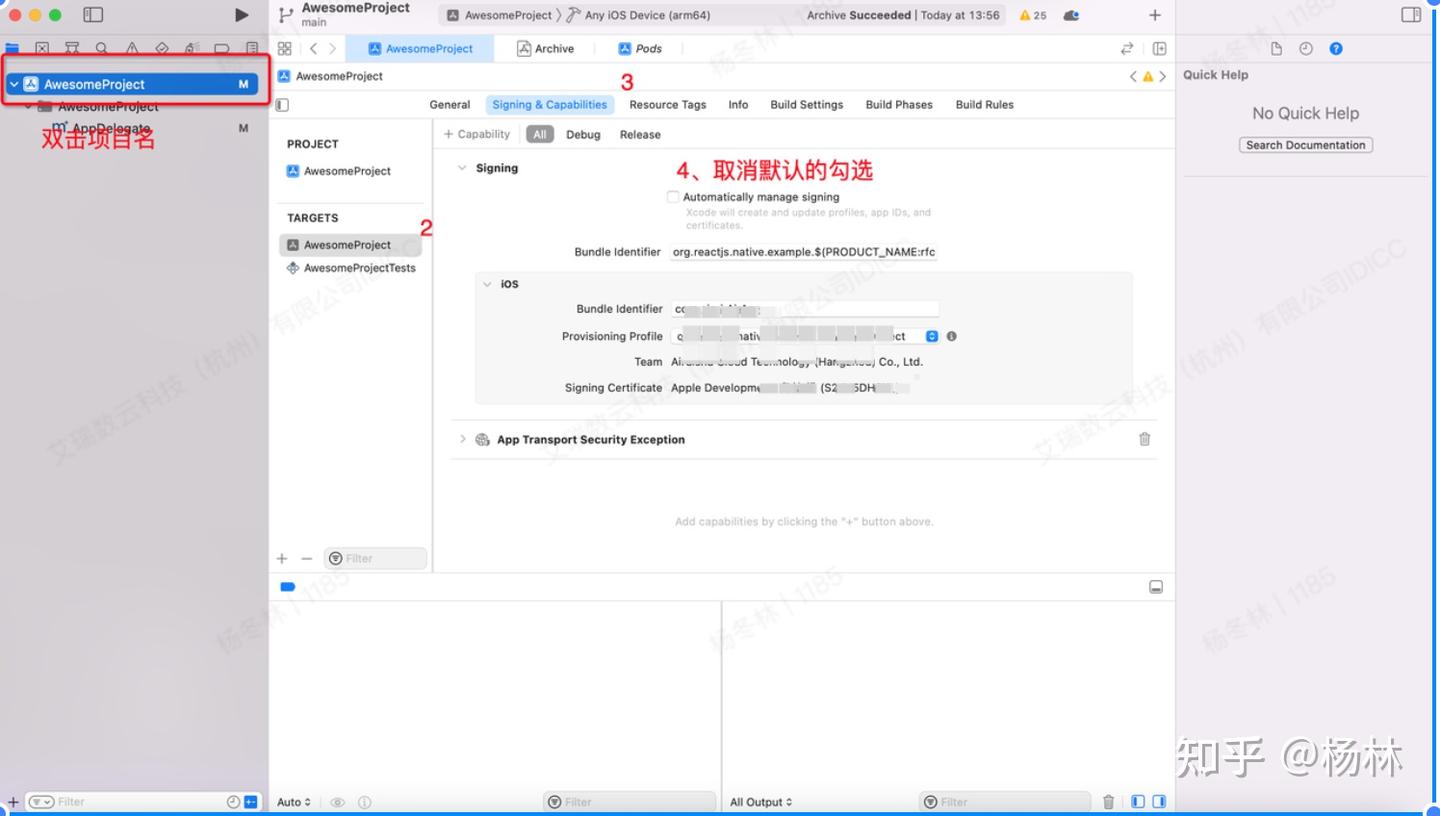Open the source control navigator
Image resolution: width=1440 pixels, height=816 pixels.
42,48
